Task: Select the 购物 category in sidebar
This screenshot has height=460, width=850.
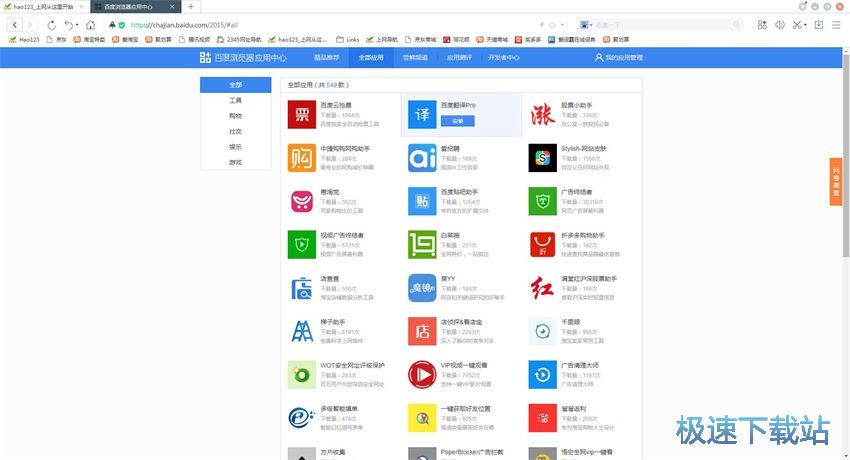Action: coord(235,116)
